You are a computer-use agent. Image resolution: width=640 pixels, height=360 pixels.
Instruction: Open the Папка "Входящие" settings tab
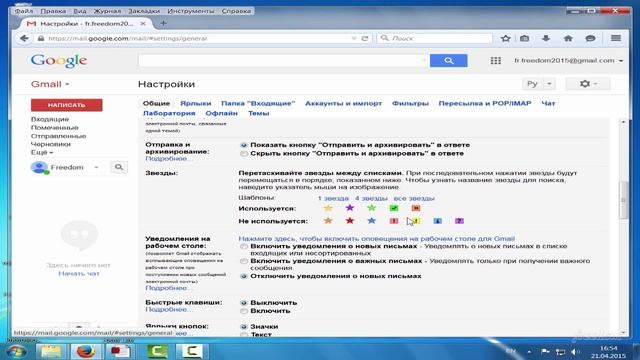pos(258,104)
